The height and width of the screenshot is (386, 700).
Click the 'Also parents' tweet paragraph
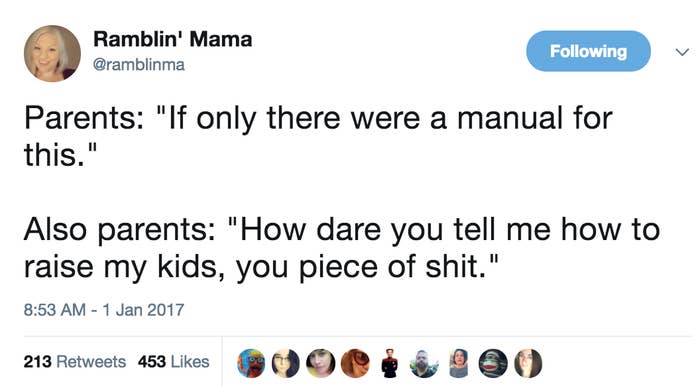342,248
